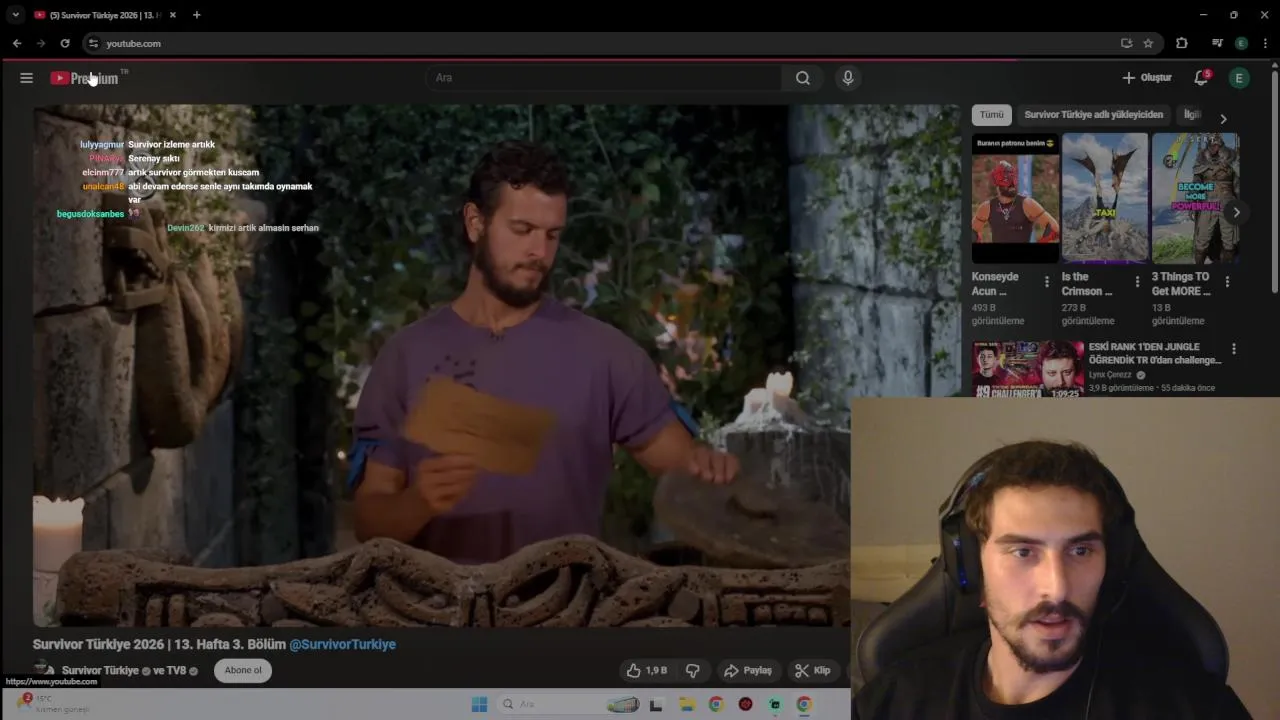Click the Oluştur create button

point(1147,78)
